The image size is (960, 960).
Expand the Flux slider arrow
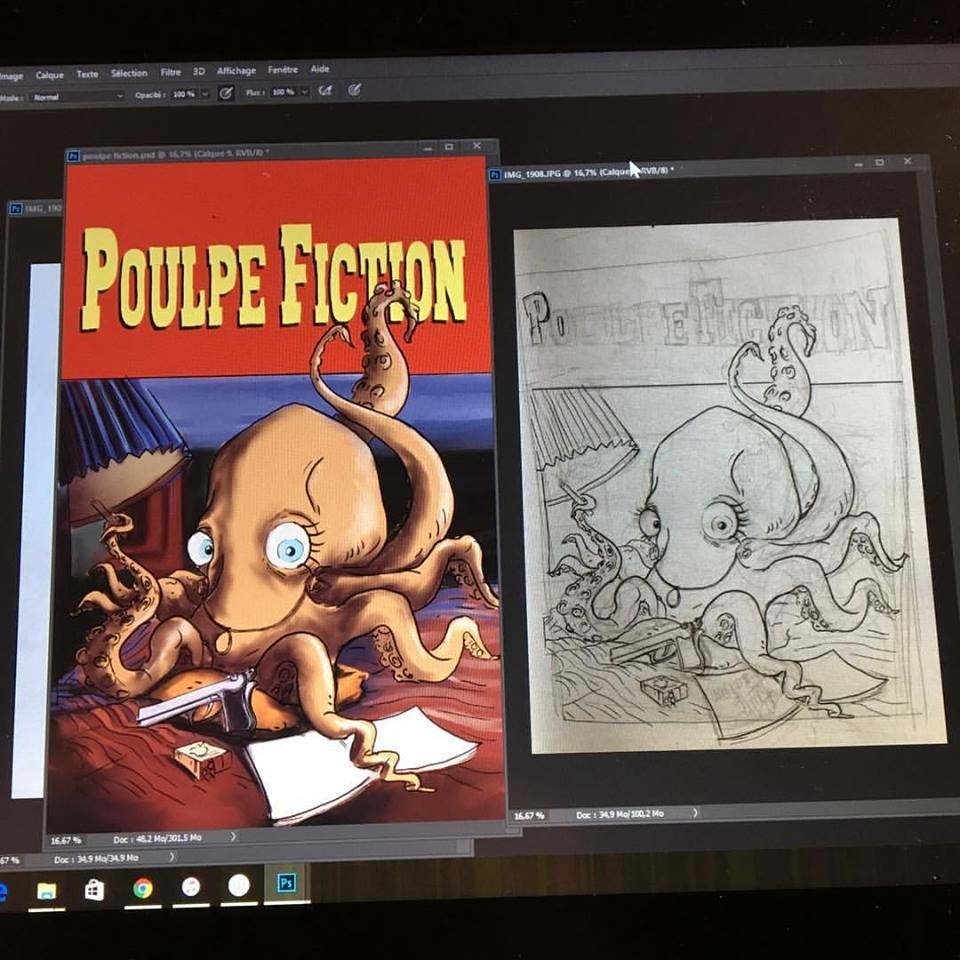tap(304, 92)
